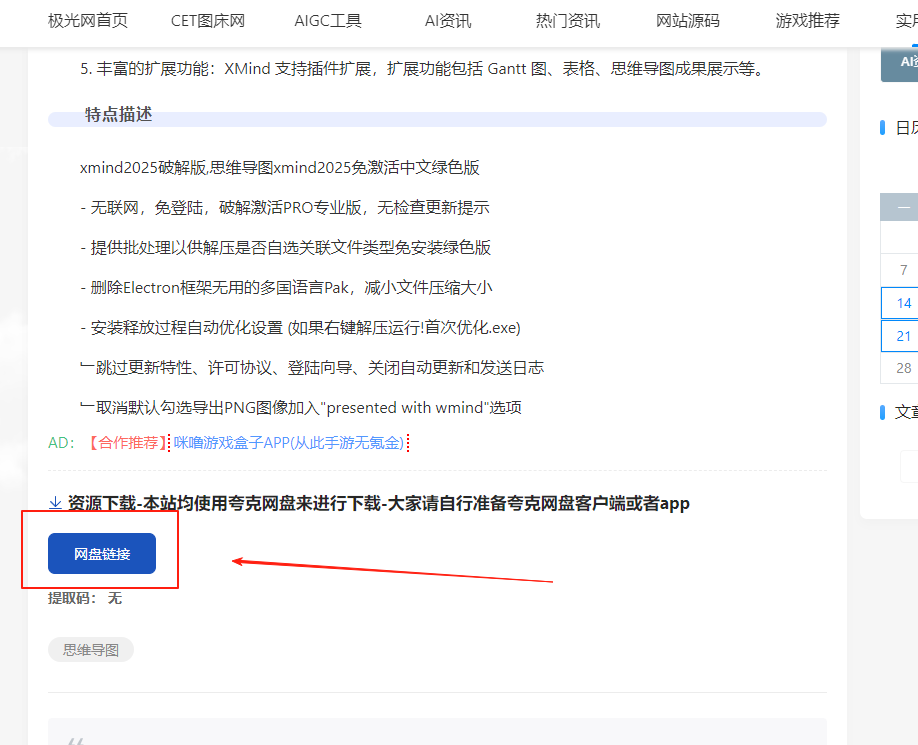Select day 7 in the calendar
The width and height of the screenshot is (918, 745).
pos(903,270)
